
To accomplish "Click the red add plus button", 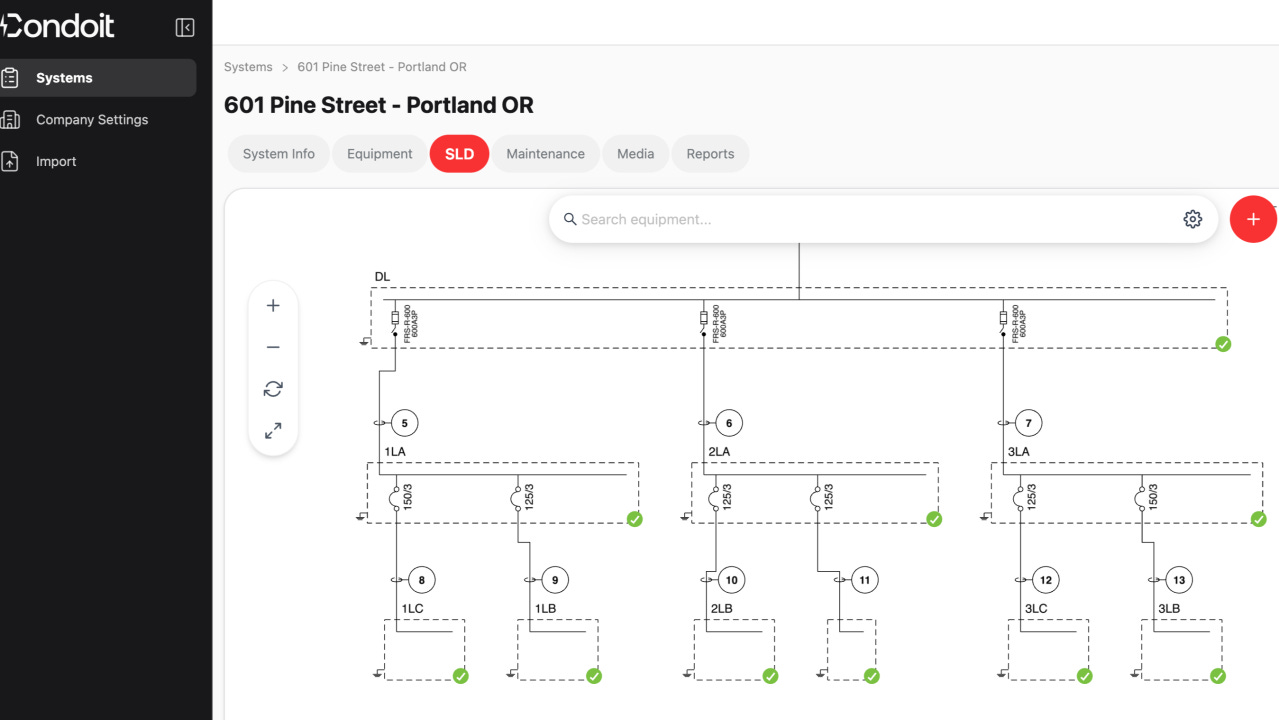I will 1253,219.
